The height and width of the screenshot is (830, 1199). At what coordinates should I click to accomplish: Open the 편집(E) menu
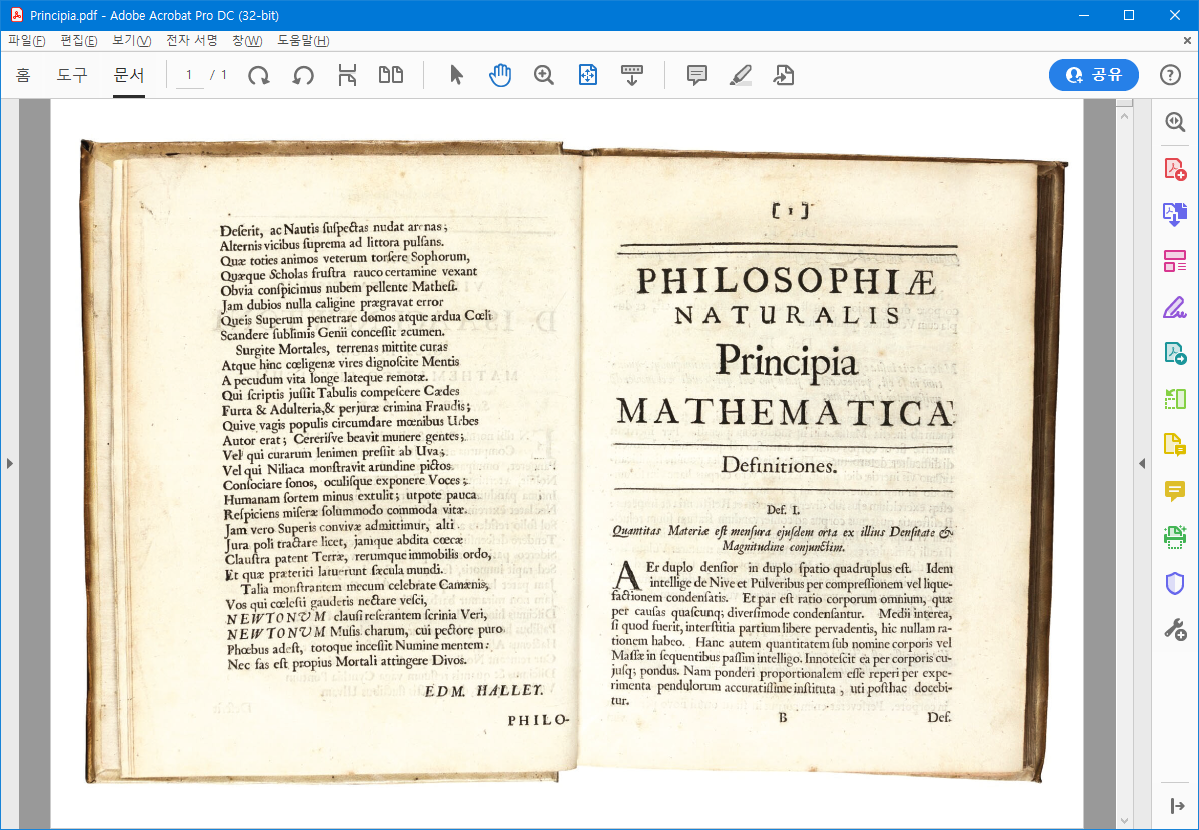pyautogui.click(x=79, y=41)
